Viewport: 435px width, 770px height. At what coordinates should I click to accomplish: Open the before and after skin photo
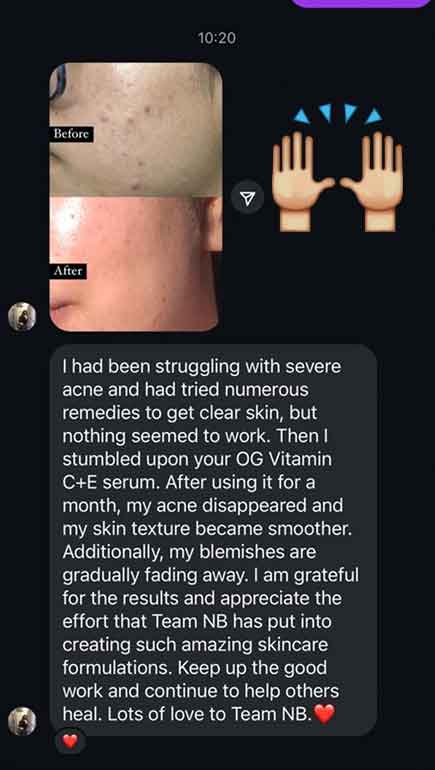pyautogui.click(x=136, y=197)
